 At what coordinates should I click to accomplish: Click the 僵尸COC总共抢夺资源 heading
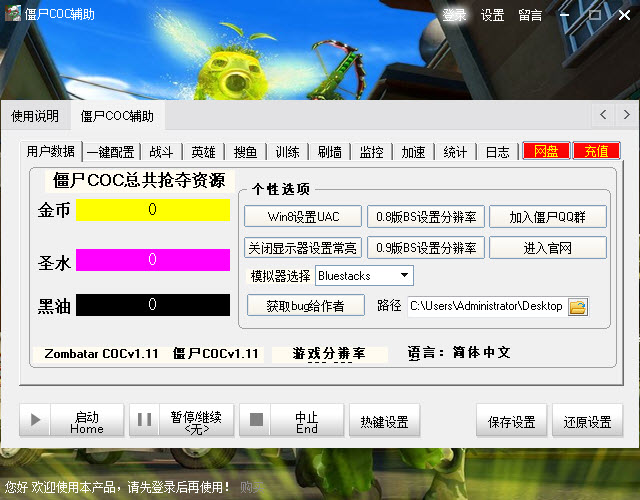click(139, 180)
